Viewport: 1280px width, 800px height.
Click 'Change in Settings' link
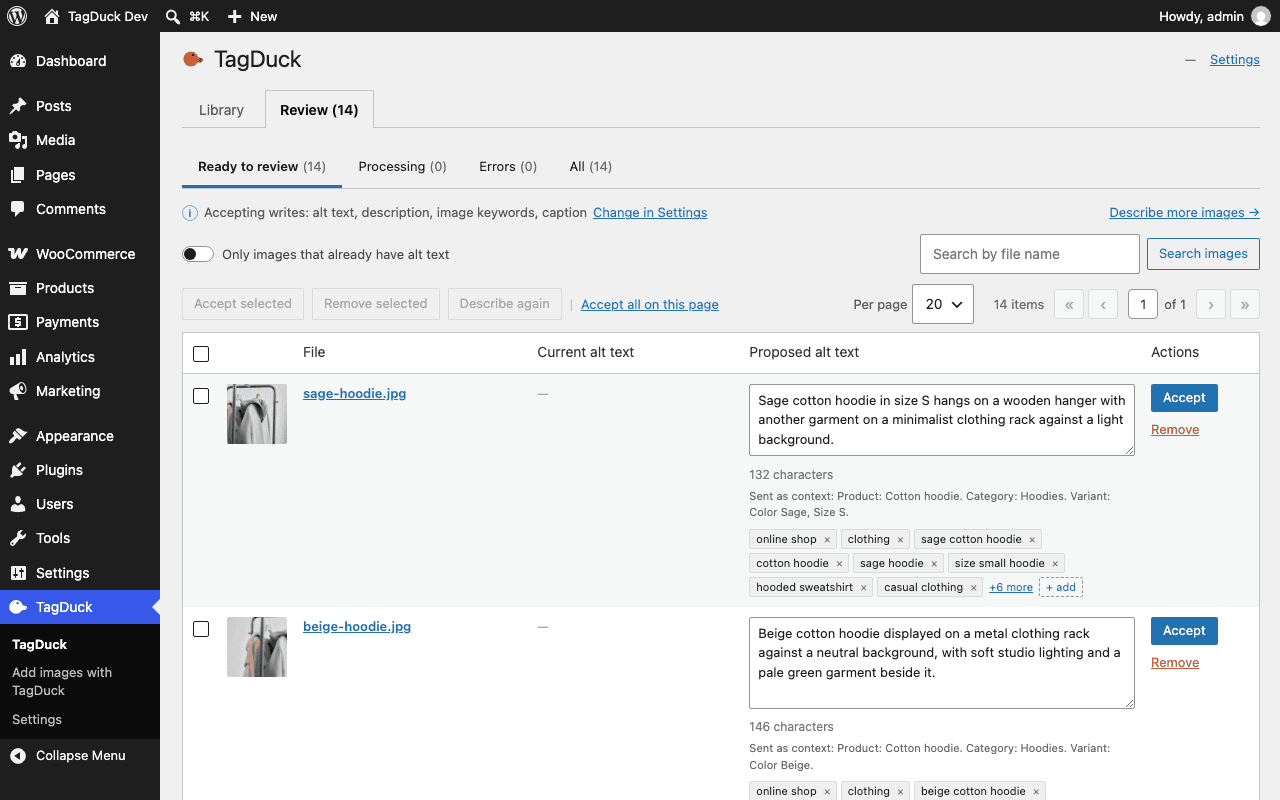point(650,213)
